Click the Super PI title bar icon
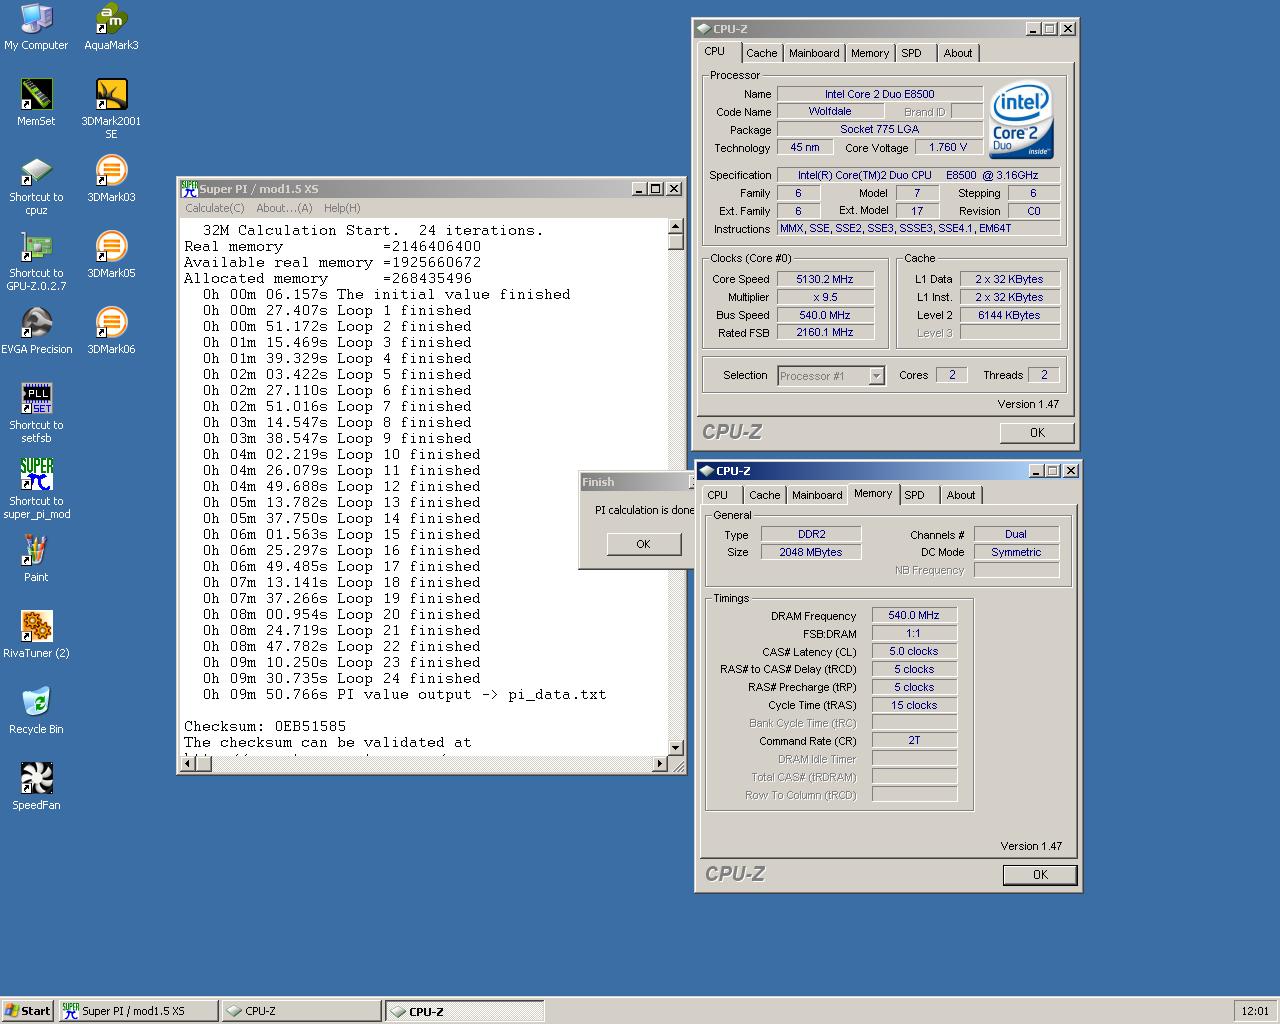Screen dimensions: 1280x1024 (x=189, y=188)
